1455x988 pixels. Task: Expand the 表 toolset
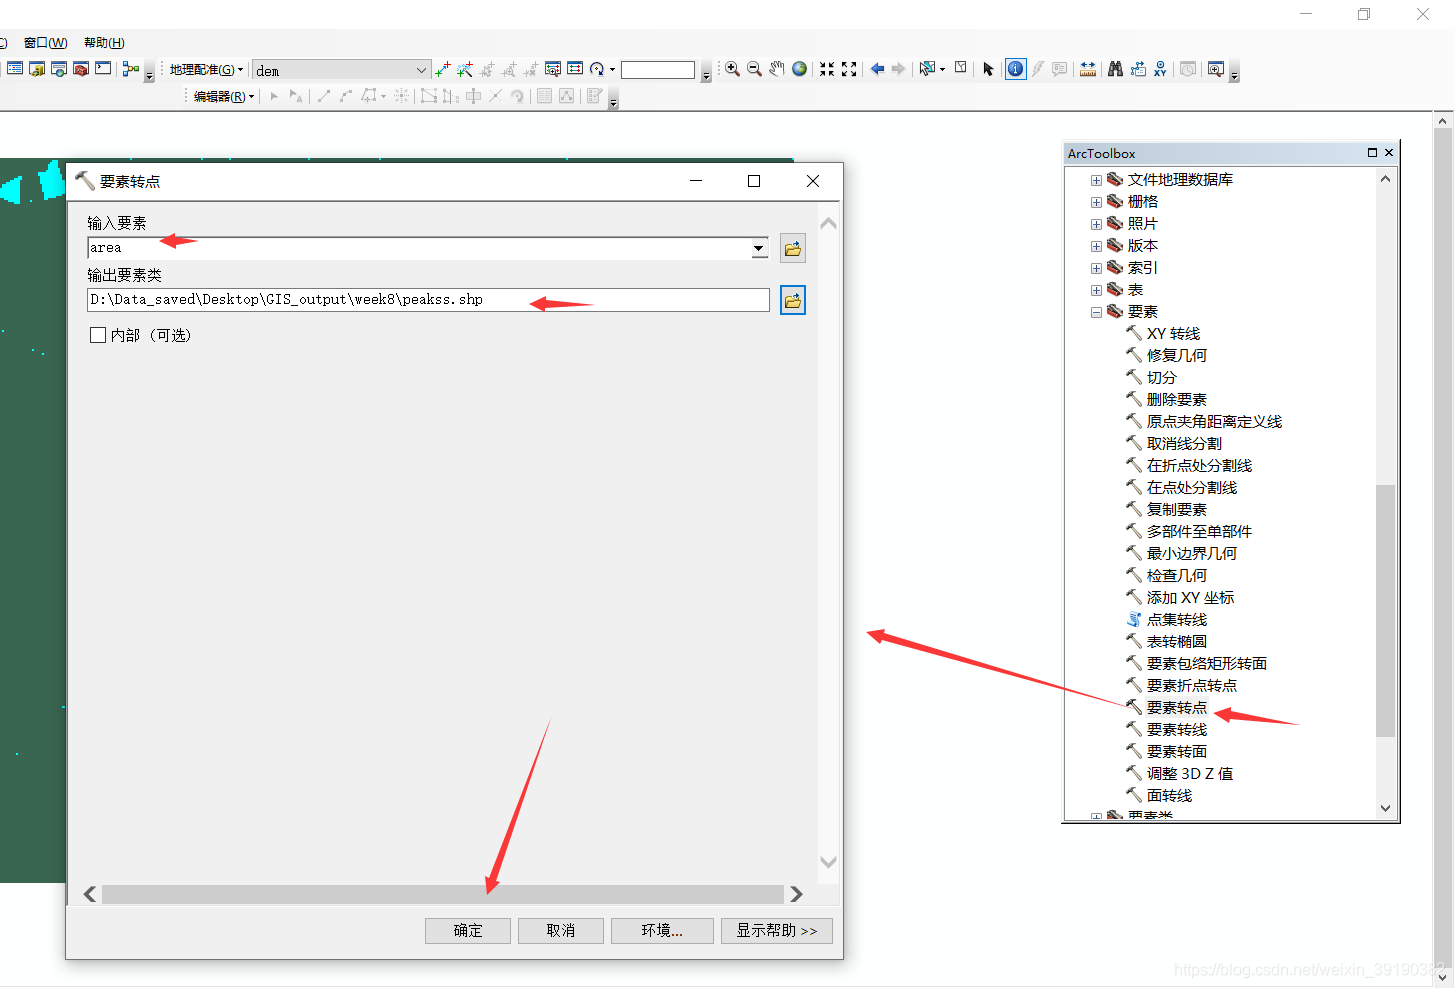click(1096, 290)
